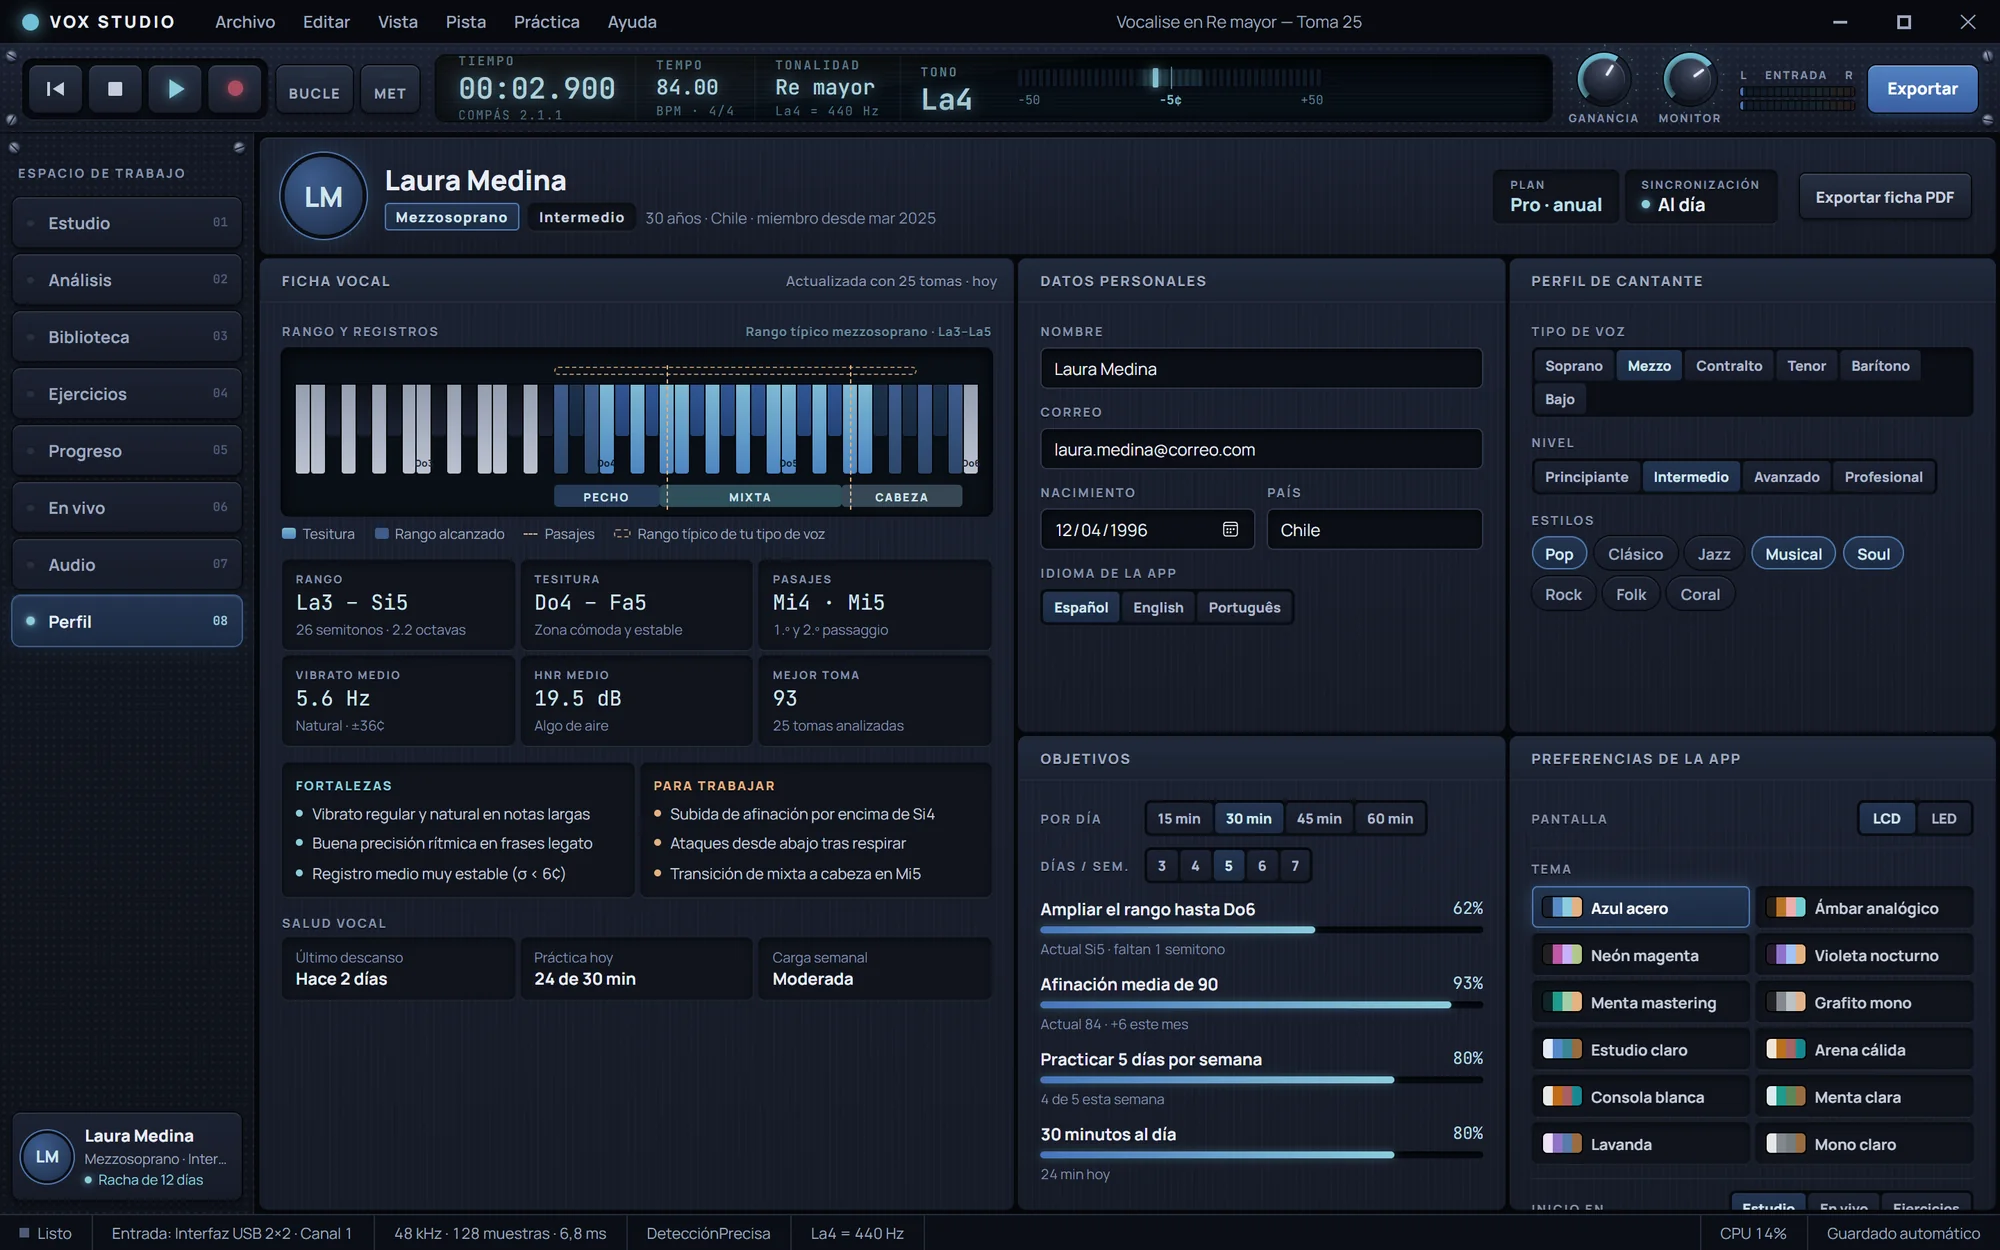Screen dimensions: 2000x1250
Task: Toggle the Jazz style chip
Action: 1713,554
